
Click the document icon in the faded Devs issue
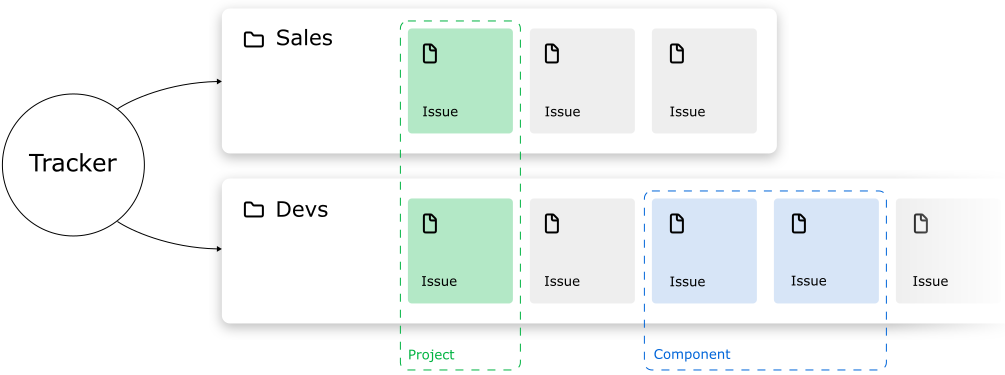tap(920, 224)
